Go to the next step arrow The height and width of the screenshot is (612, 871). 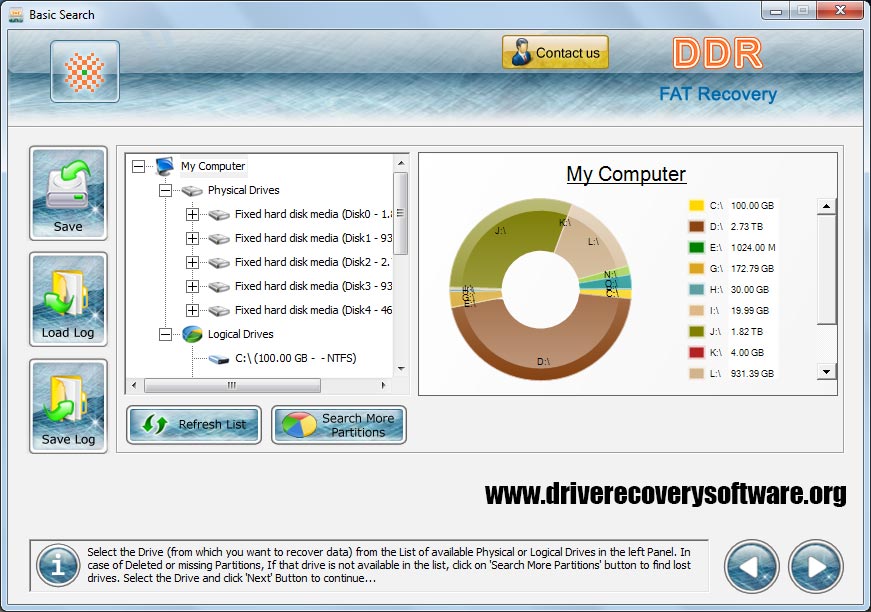tap(815, 566)
